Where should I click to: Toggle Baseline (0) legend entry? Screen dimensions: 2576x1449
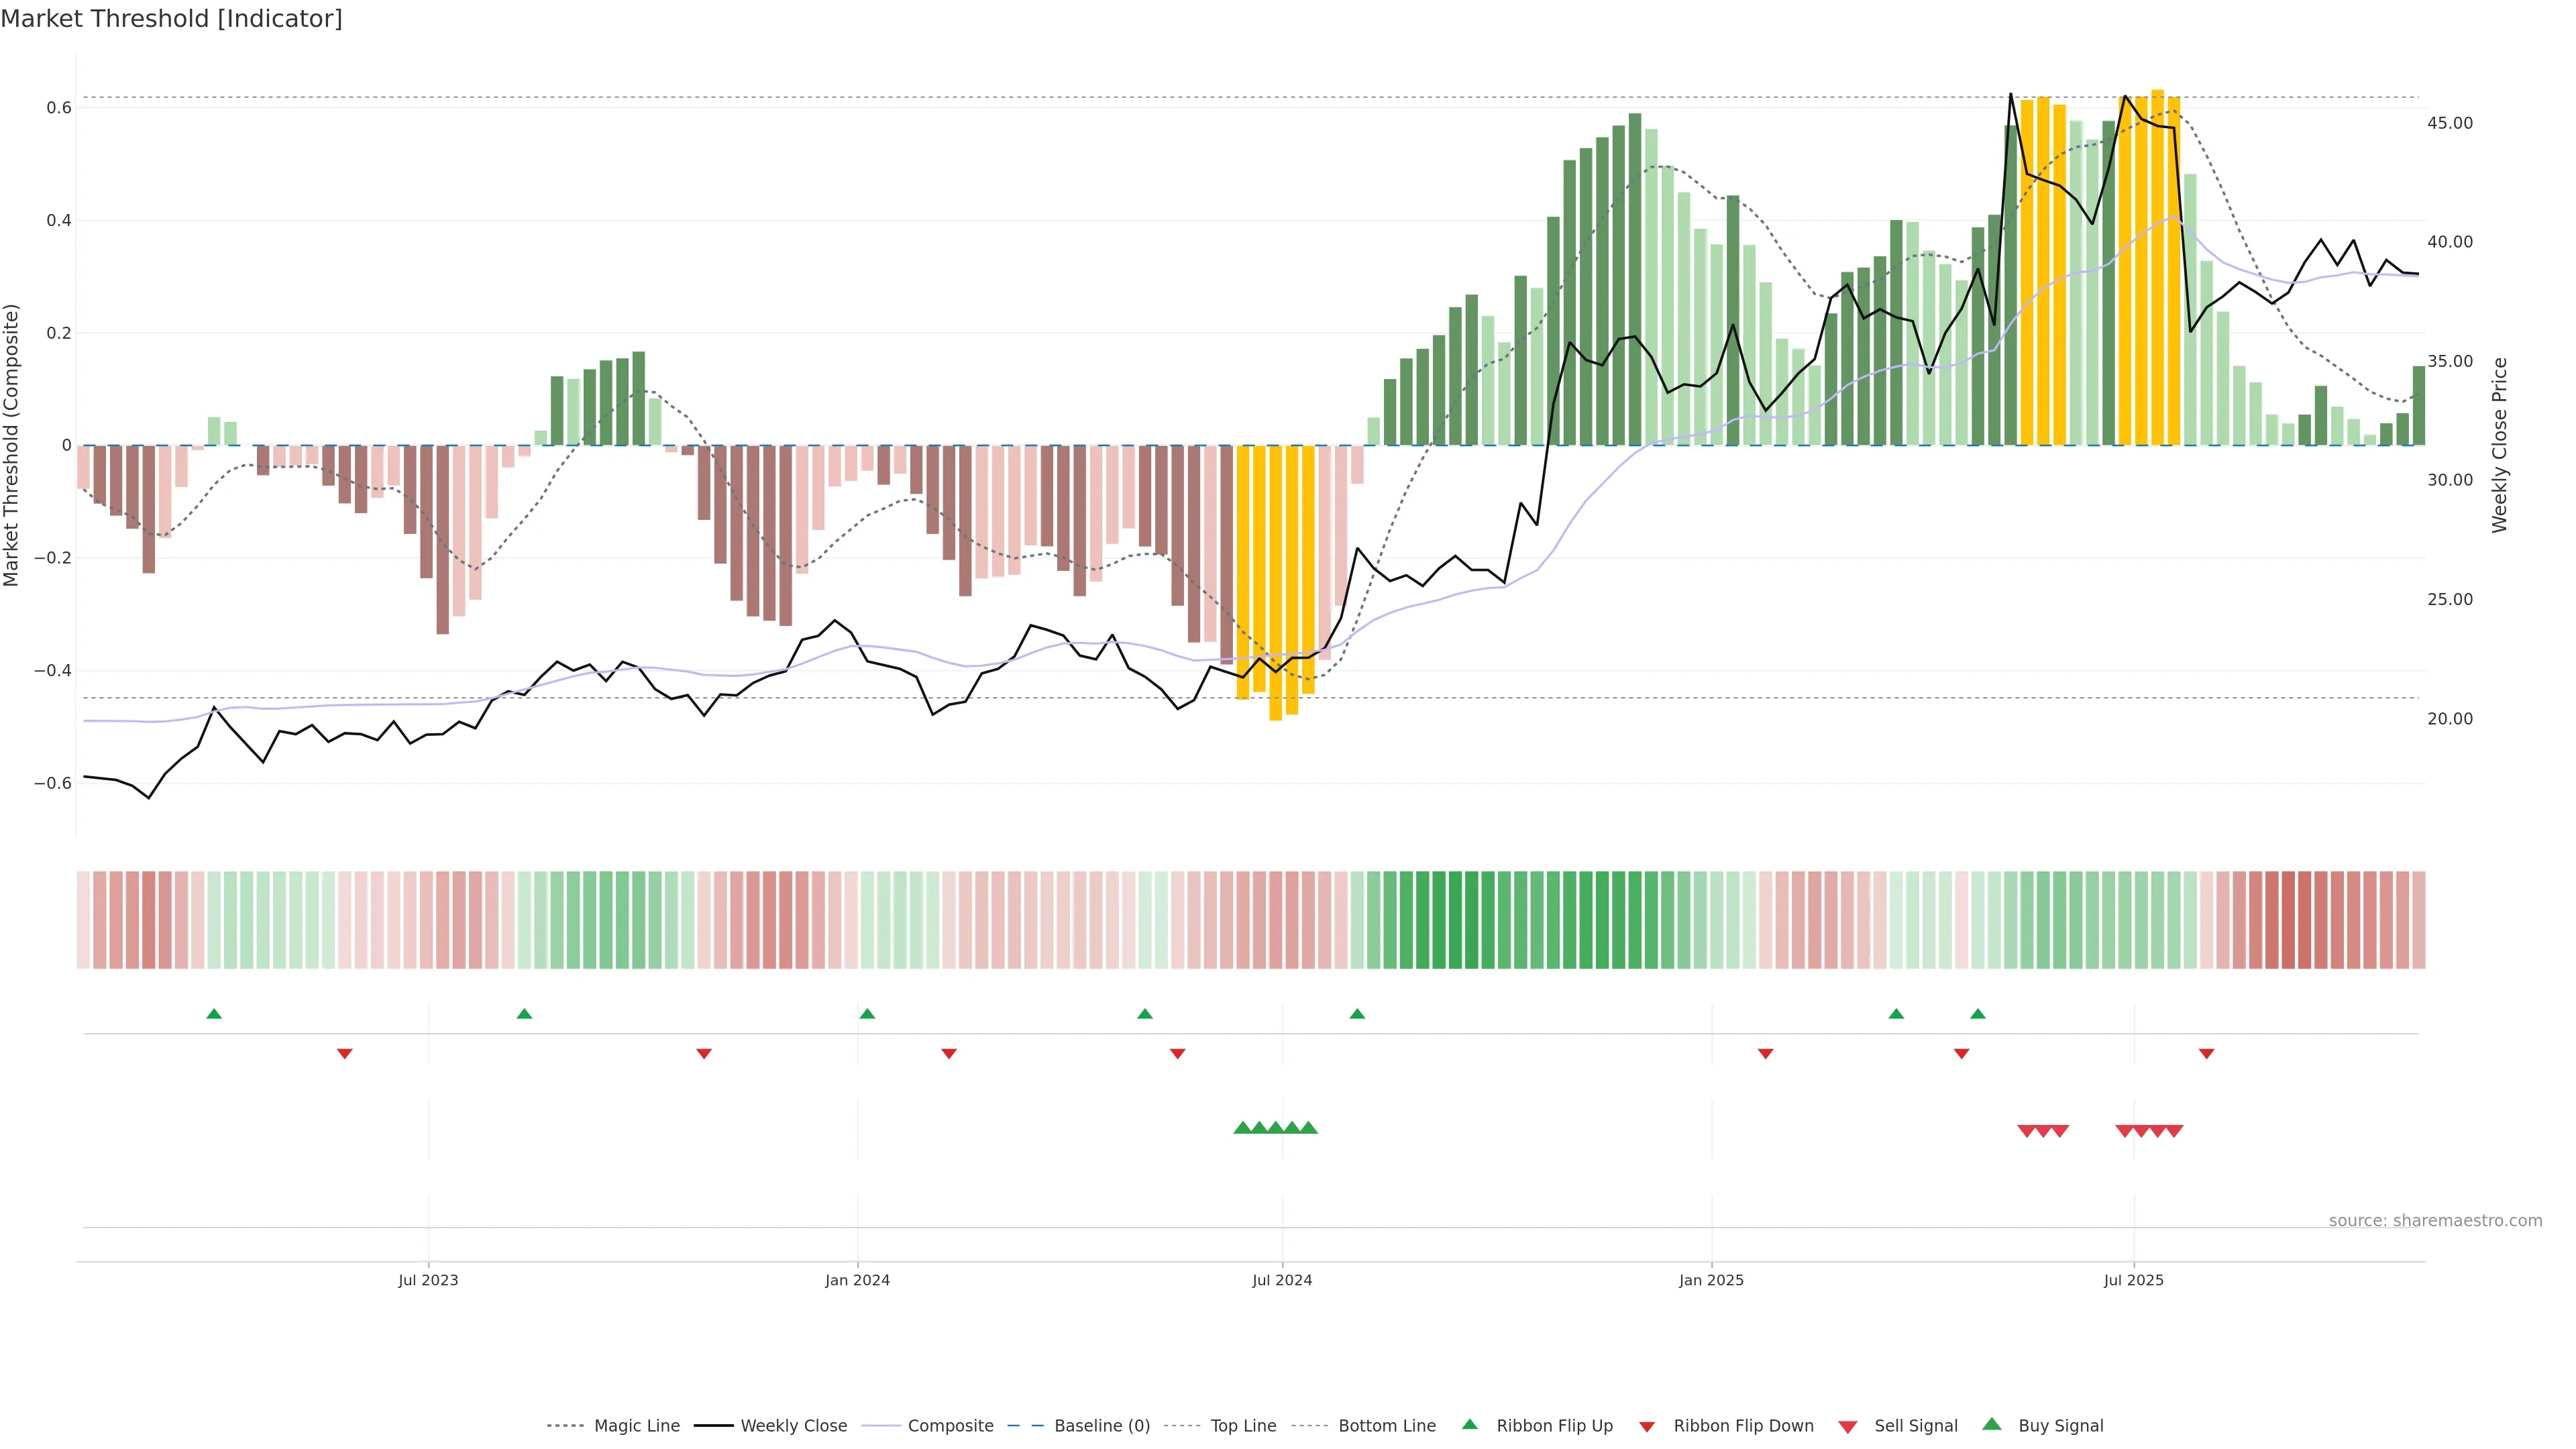(x=1101, y=1426)
